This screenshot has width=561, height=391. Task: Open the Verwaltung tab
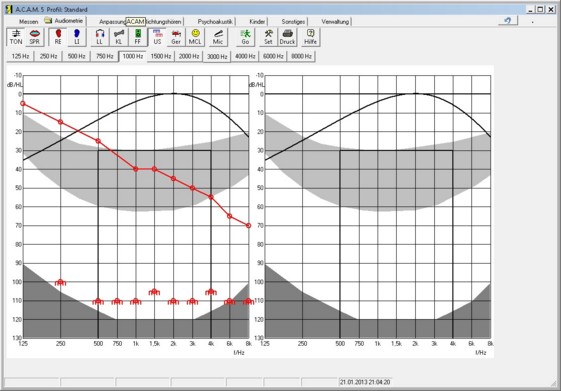point(335,21)
